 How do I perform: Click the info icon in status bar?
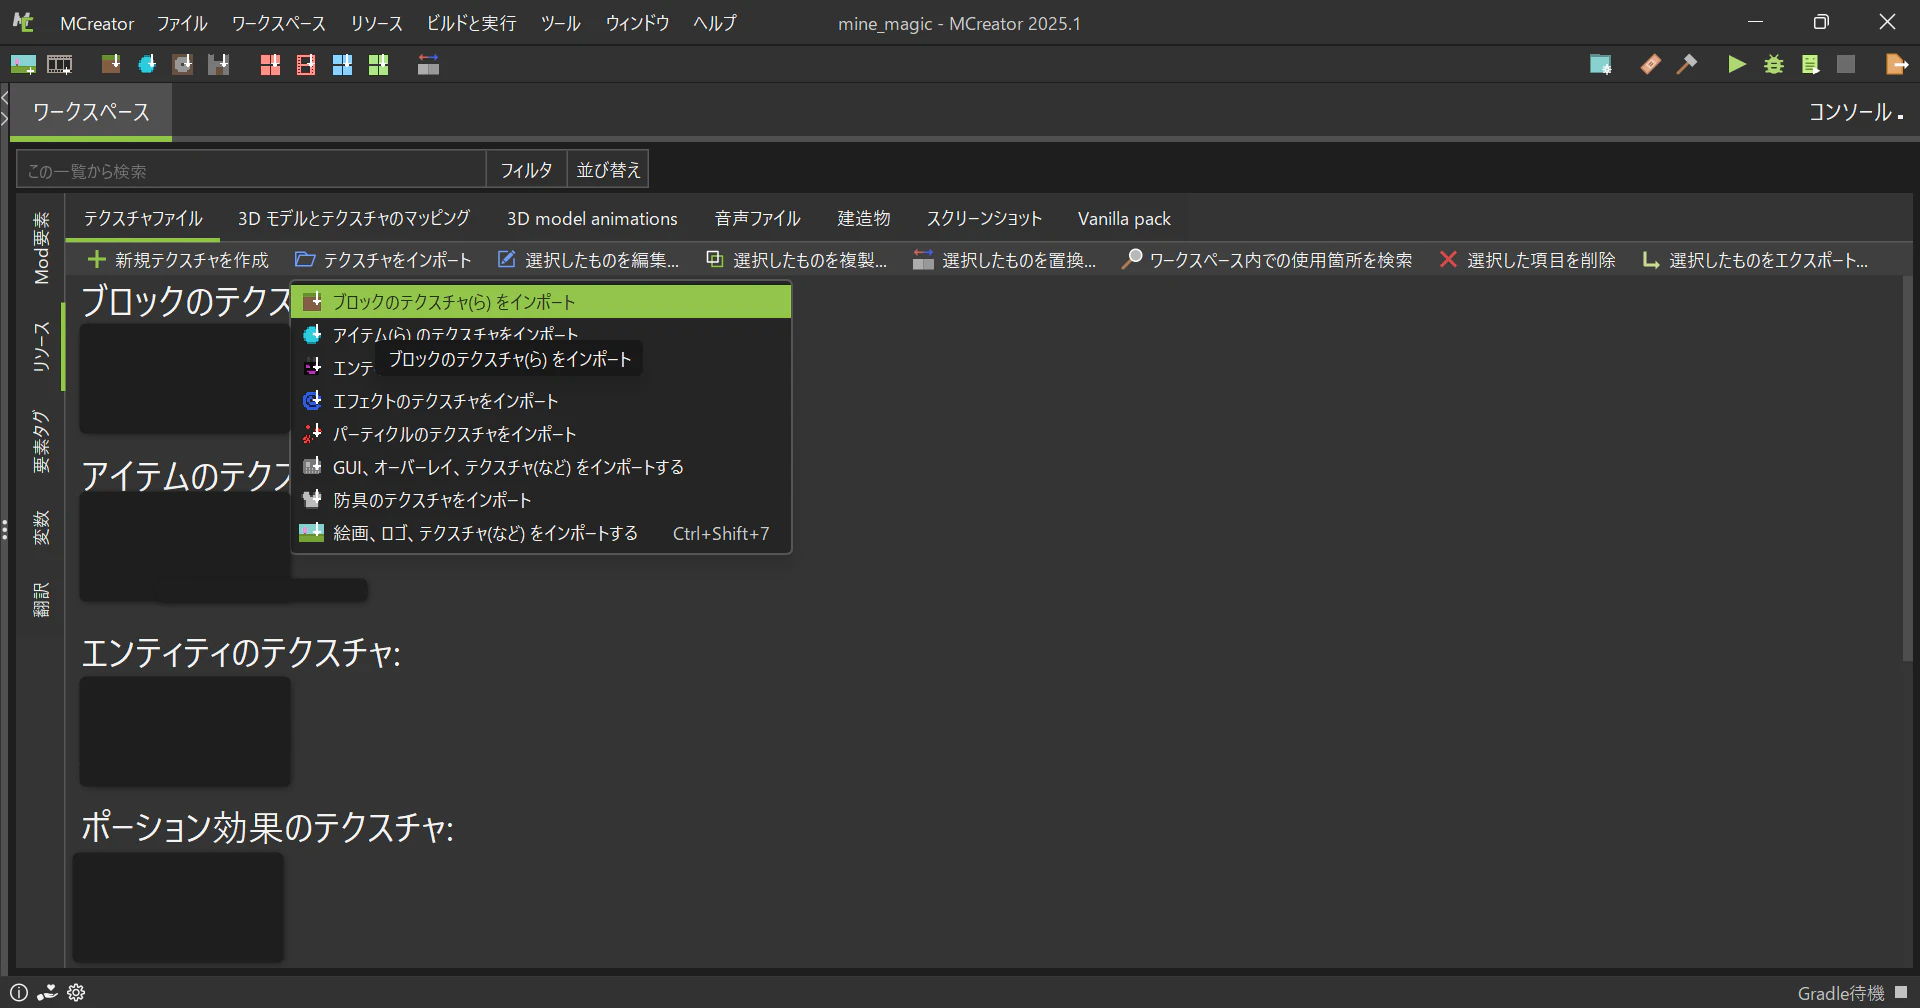pyautogui.click(x=19, y=993)
